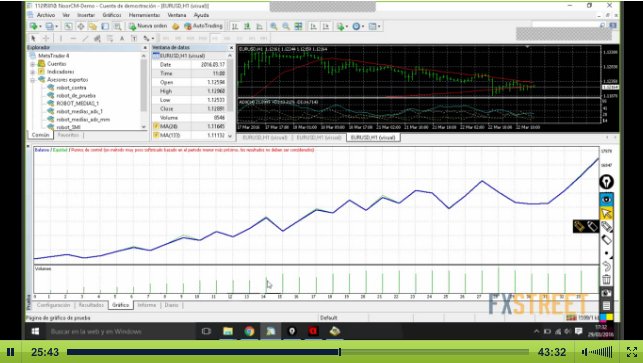The image size is (643, 363).
Task: Select robot_medias_adx_mm expert advisor
Action: pos(83,119)
